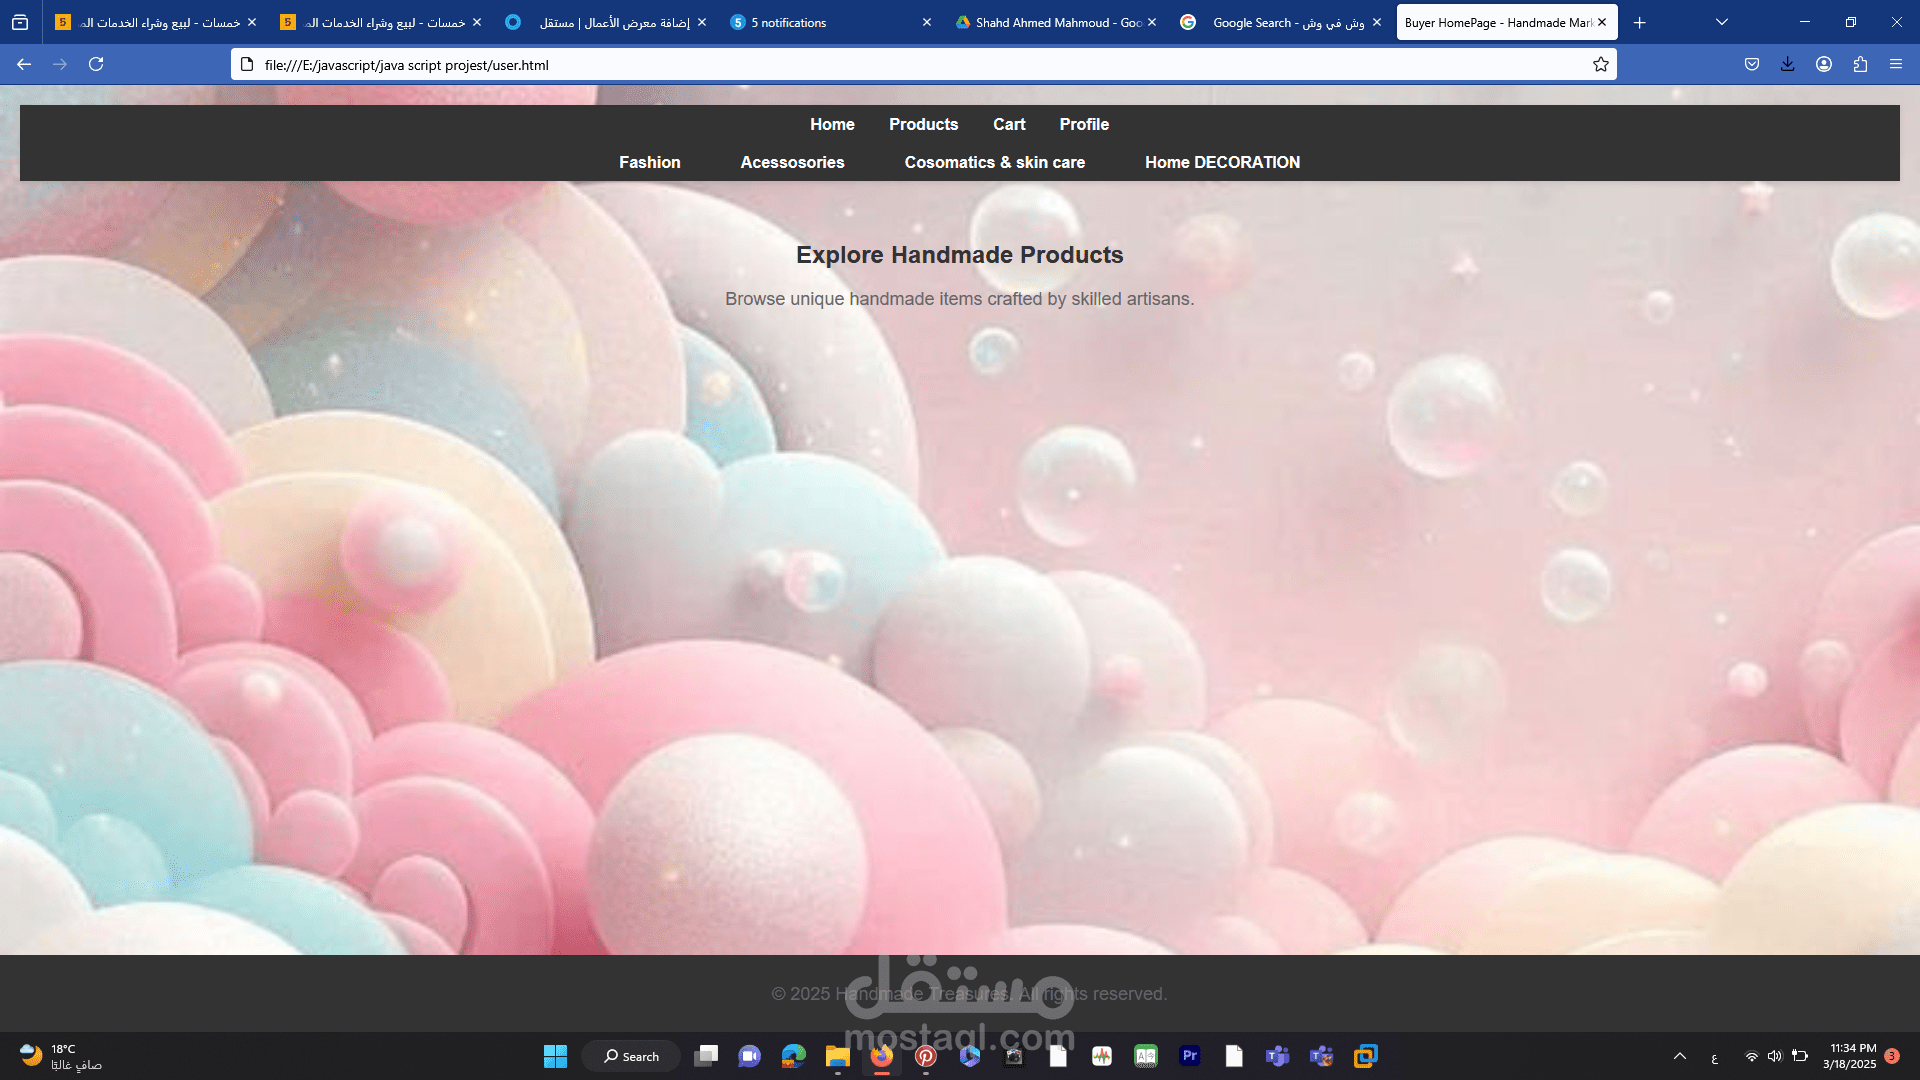Click the battery tray icon
Screen dimensions: 1920x1080
pos(1800,1056)
